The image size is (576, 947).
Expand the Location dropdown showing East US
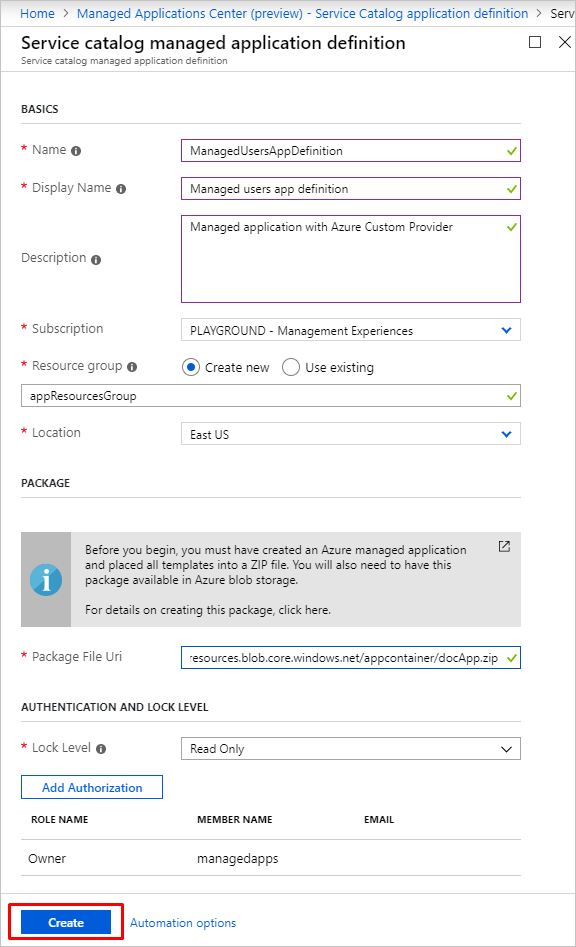[x=350, y=433]
